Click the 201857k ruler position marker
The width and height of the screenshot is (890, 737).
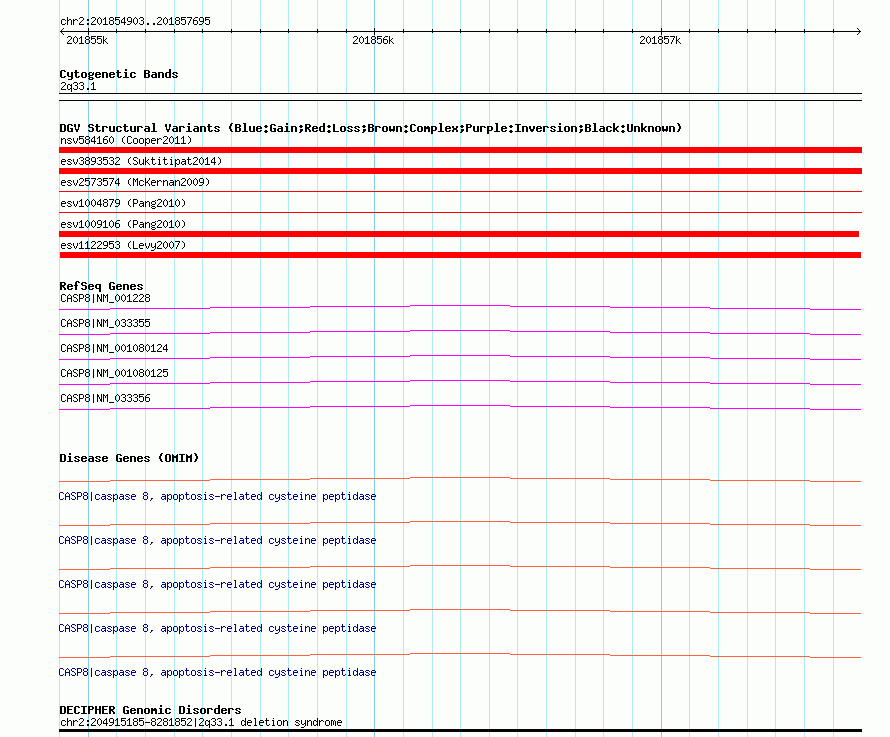[660, 40]
